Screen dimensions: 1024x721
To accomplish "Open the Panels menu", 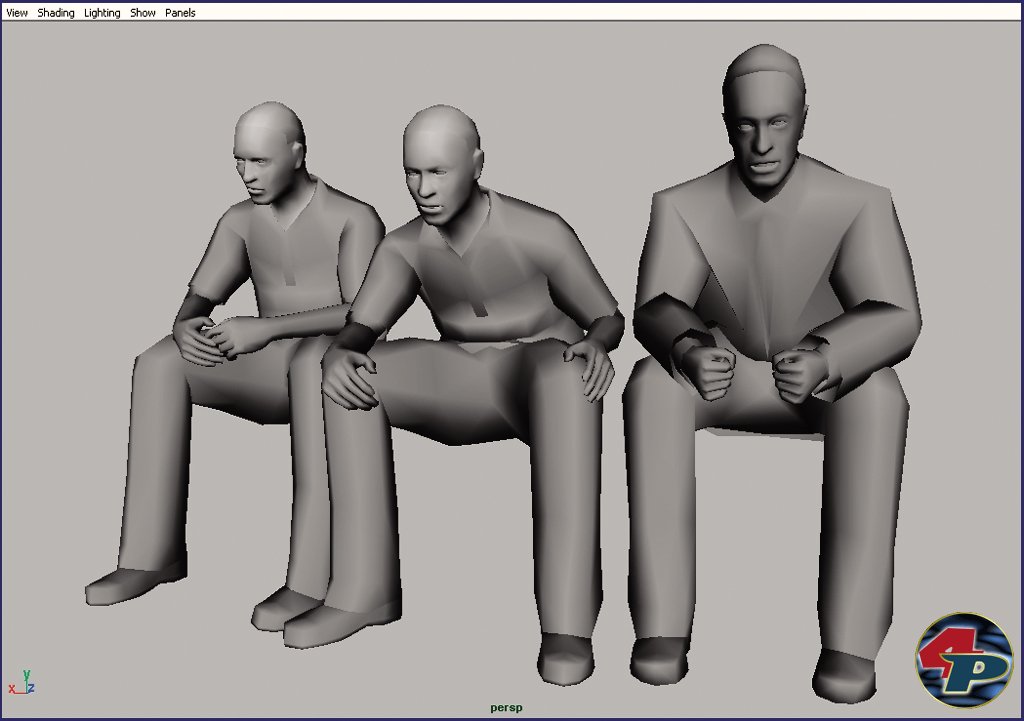I will coord(180,13).
